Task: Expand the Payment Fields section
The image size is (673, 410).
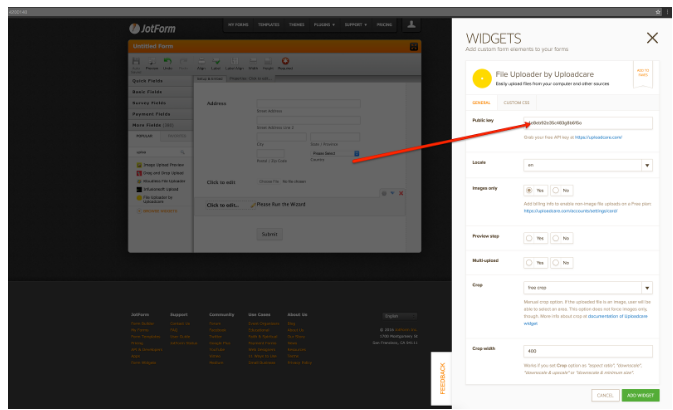Action: point(161,114)
